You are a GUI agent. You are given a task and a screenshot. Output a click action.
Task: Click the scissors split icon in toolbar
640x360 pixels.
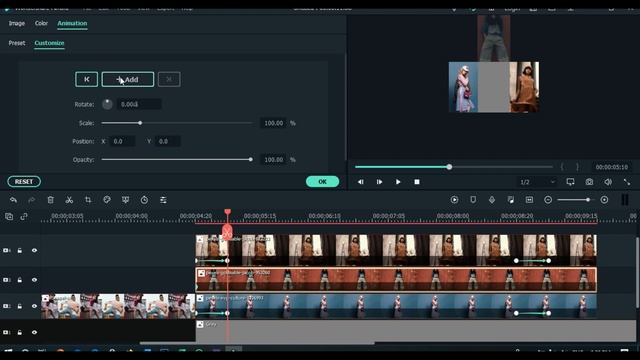point(69,200)
